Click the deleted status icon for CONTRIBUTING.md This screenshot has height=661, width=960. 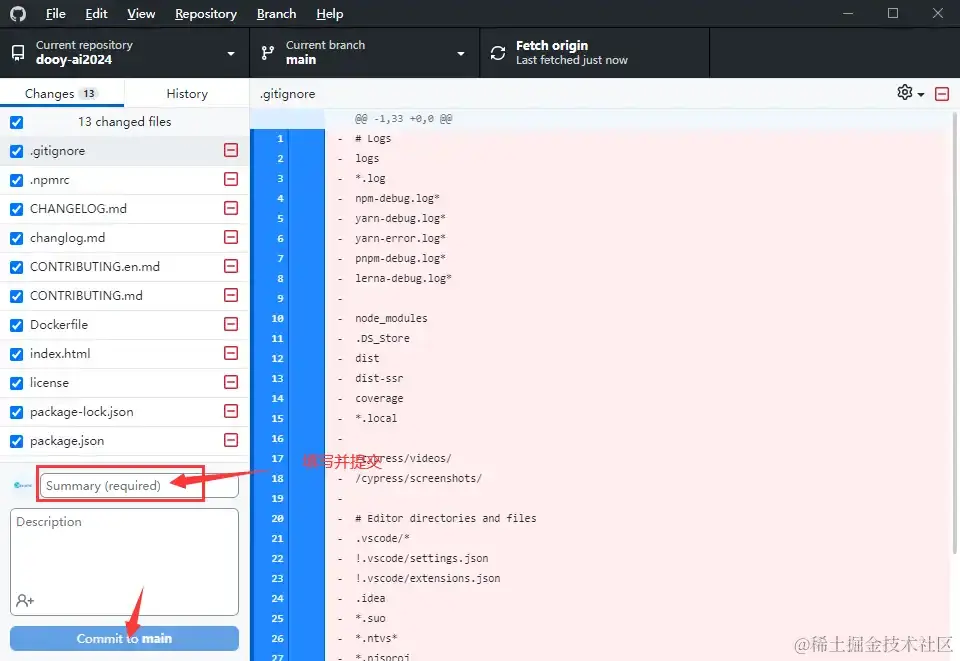tap(231, 295)
